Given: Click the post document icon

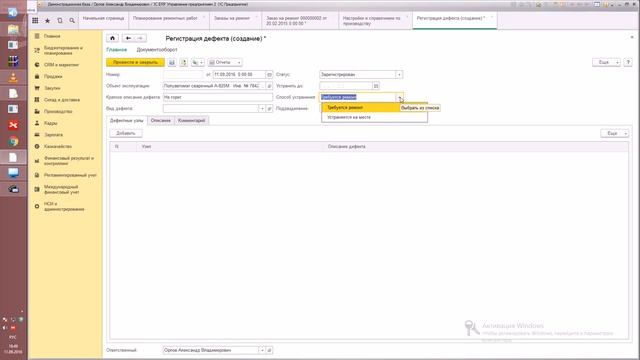Looking at the screenshot, I should [184, 62].
